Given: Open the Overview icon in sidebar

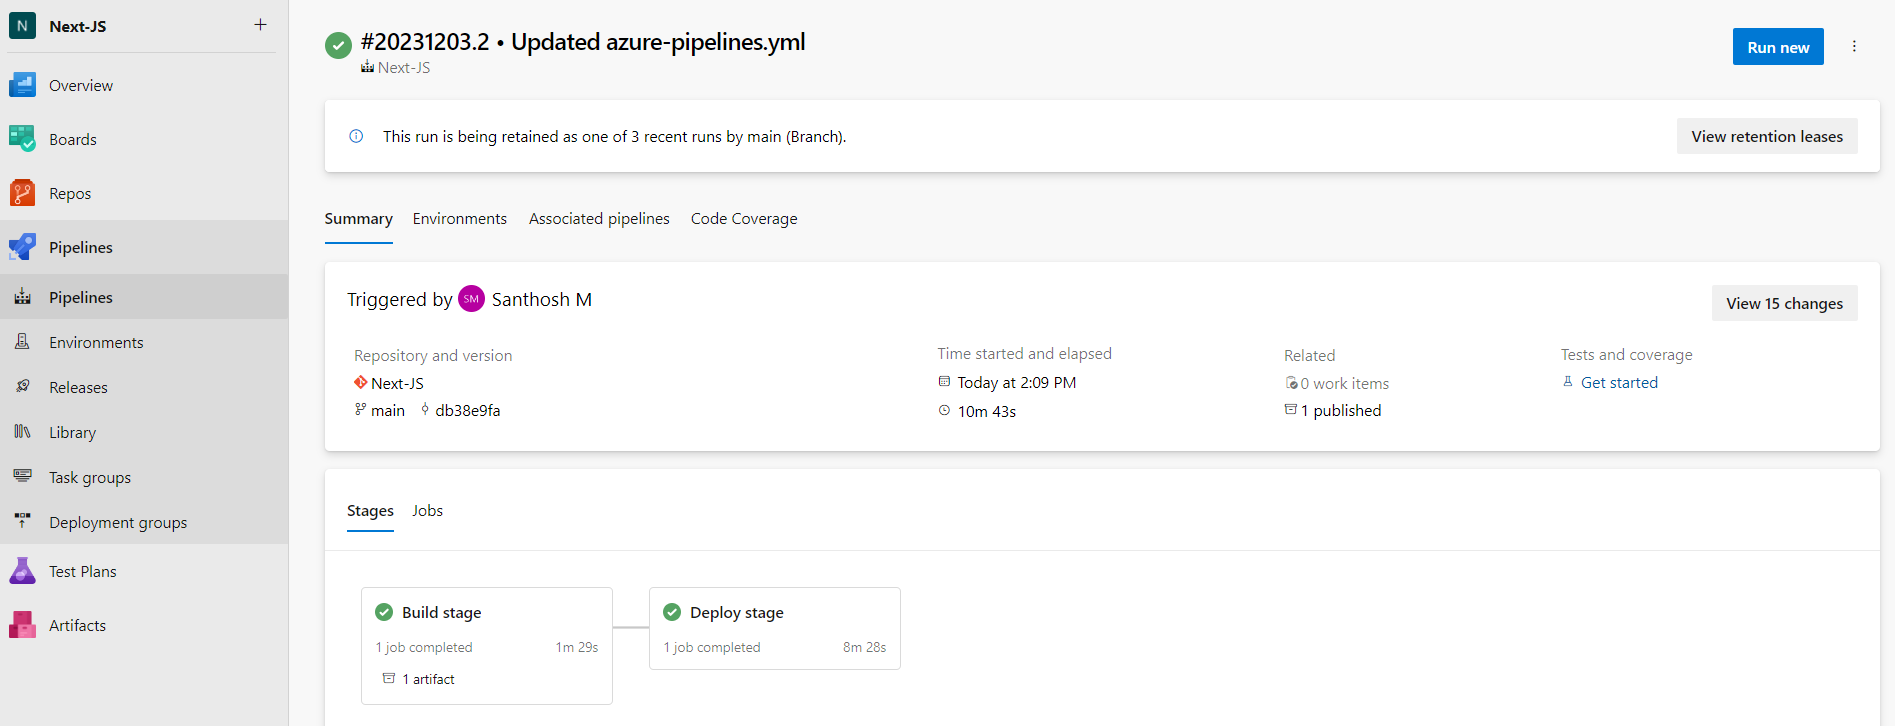Looking at the screenshot, I should click(22, 85).
